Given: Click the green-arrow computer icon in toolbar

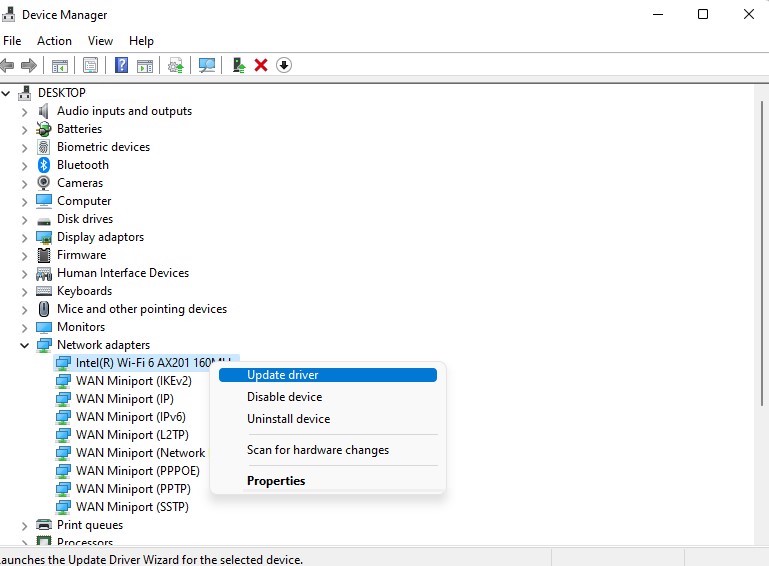Looking at the screenshot, I should pos(238,65).
